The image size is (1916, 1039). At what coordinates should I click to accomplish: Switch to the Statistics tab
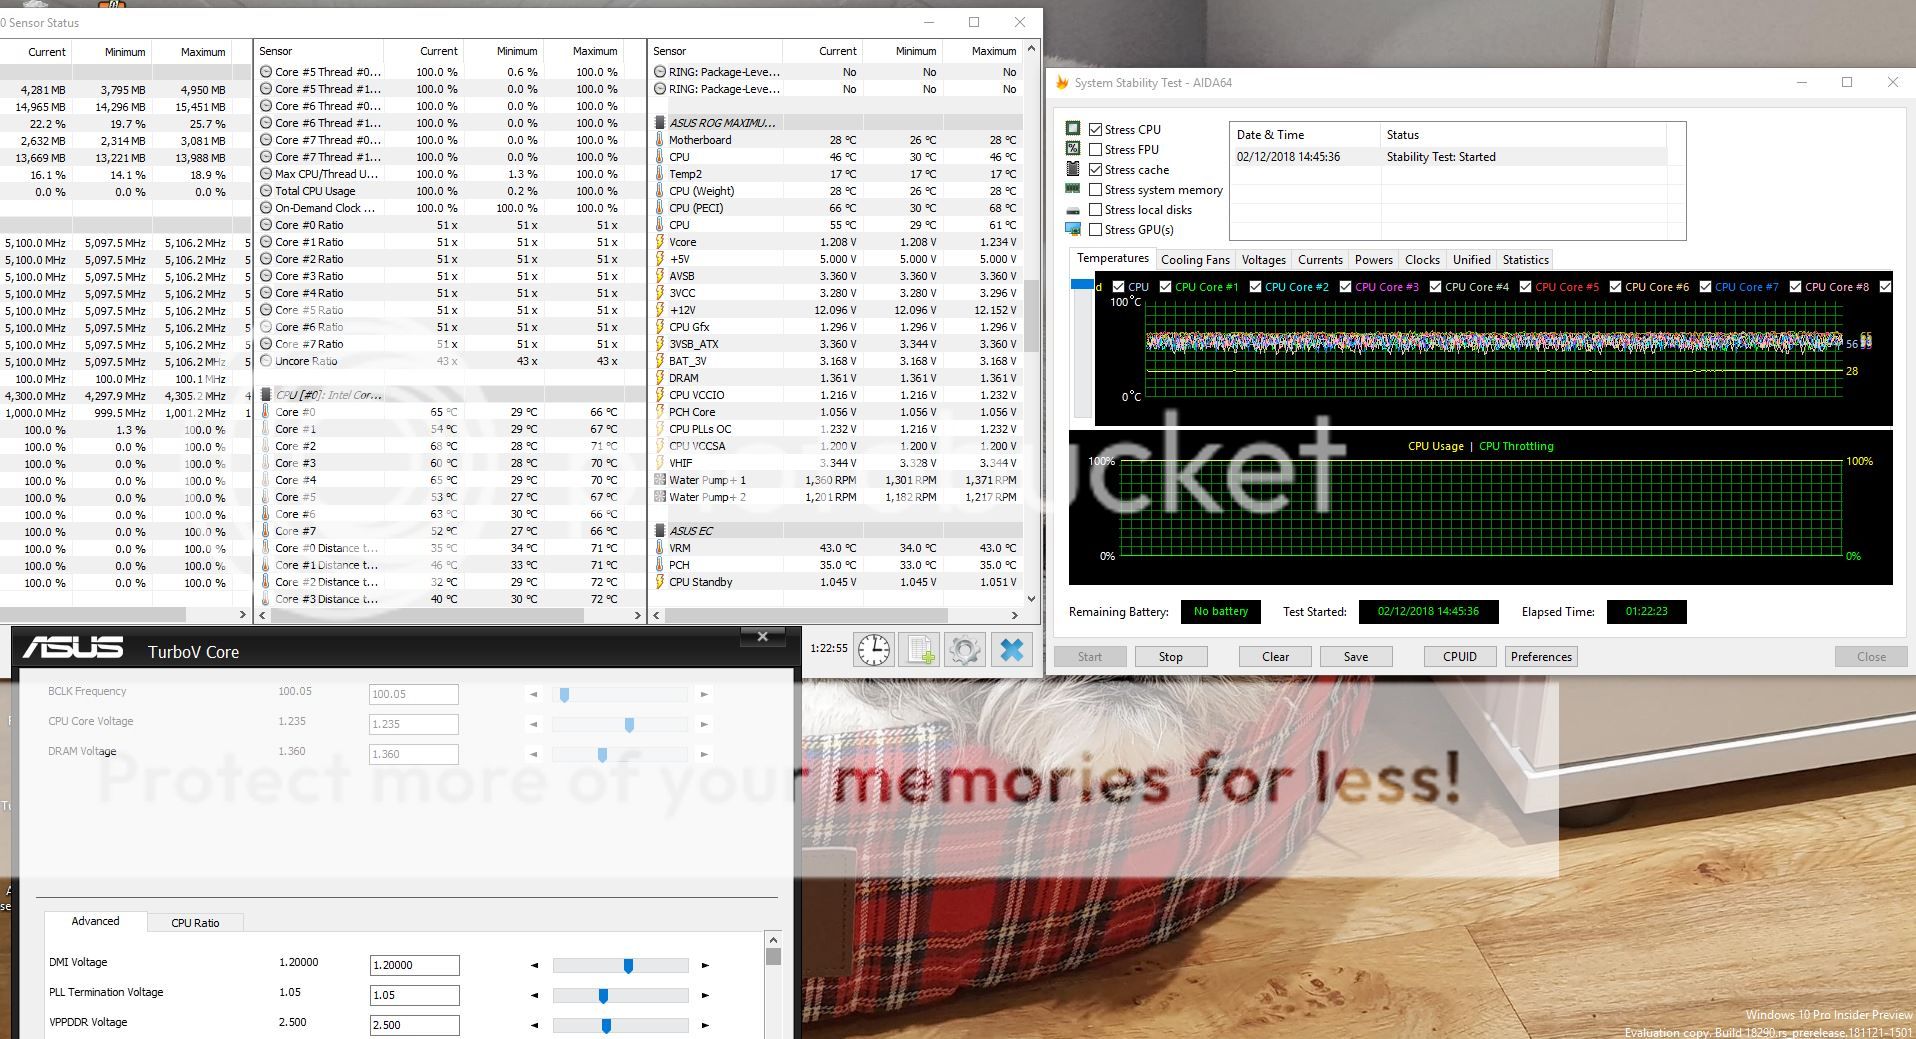coord(1526,260)
